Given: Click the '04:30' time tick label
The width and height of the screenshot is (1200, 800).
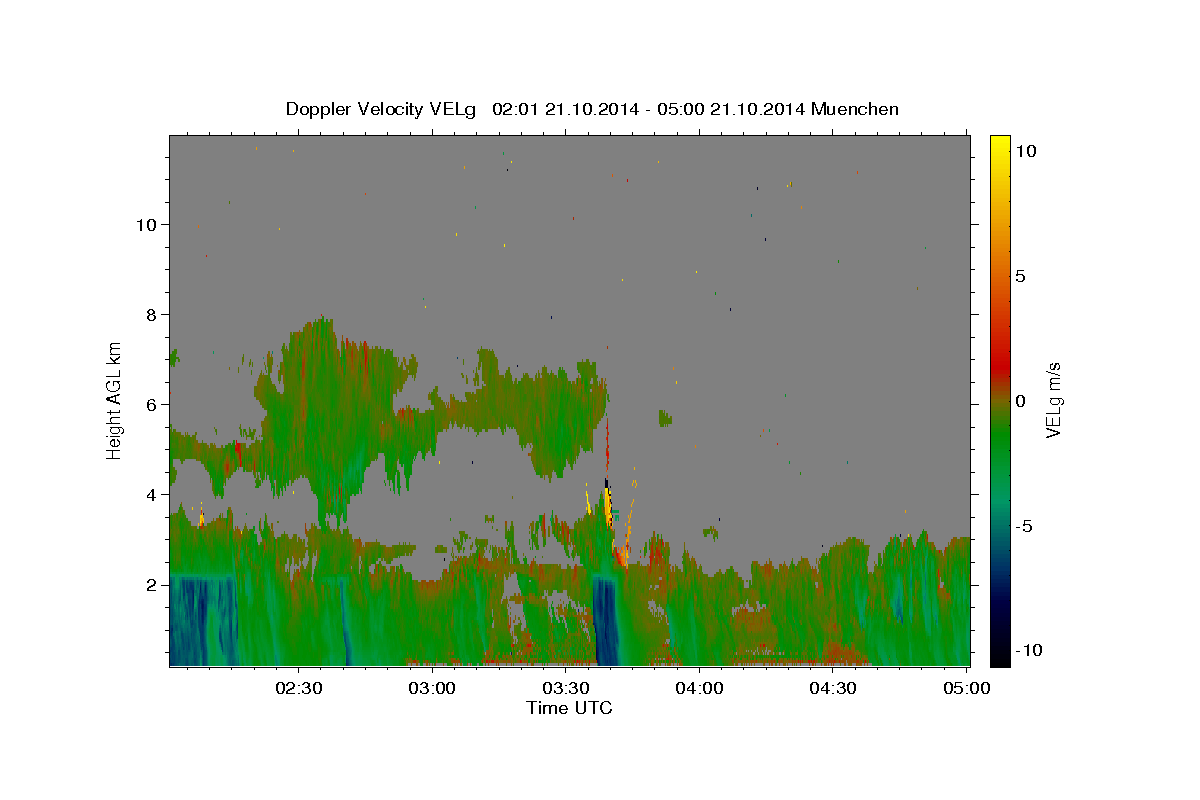Looking at the screenshot, I should [833, 688].
